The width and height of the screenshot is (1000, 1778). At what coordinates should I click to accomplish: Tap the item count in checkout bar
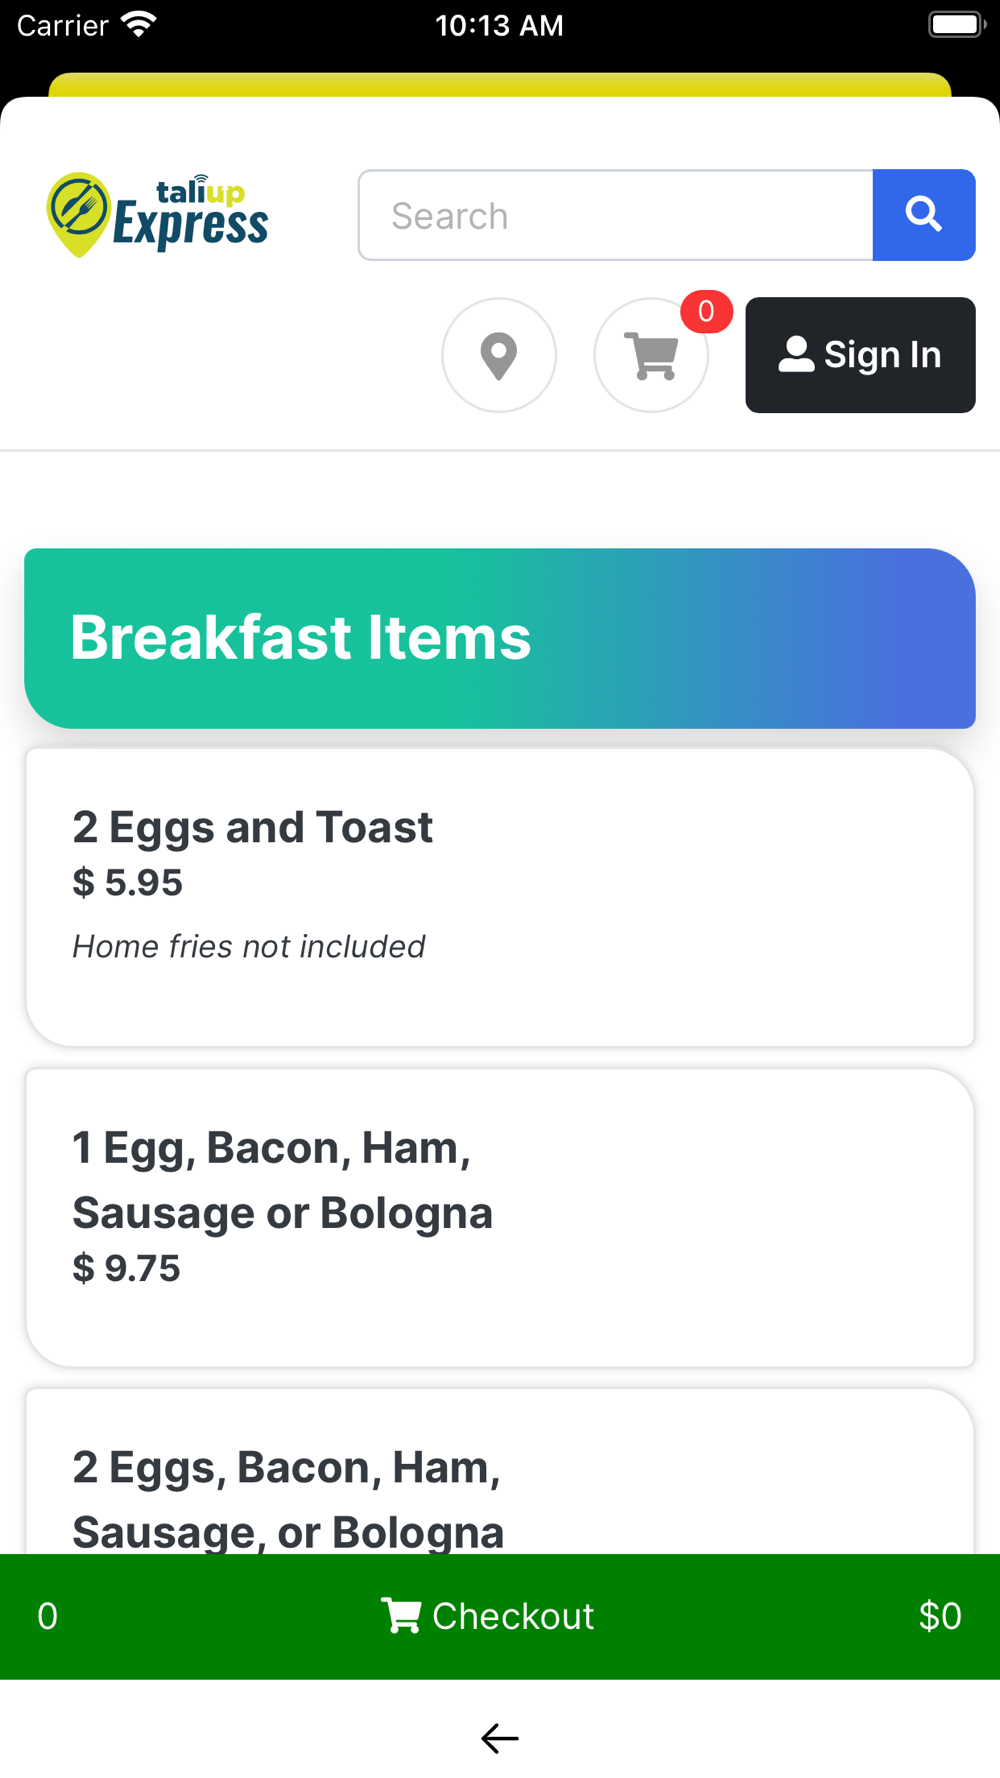[48, 1616]
